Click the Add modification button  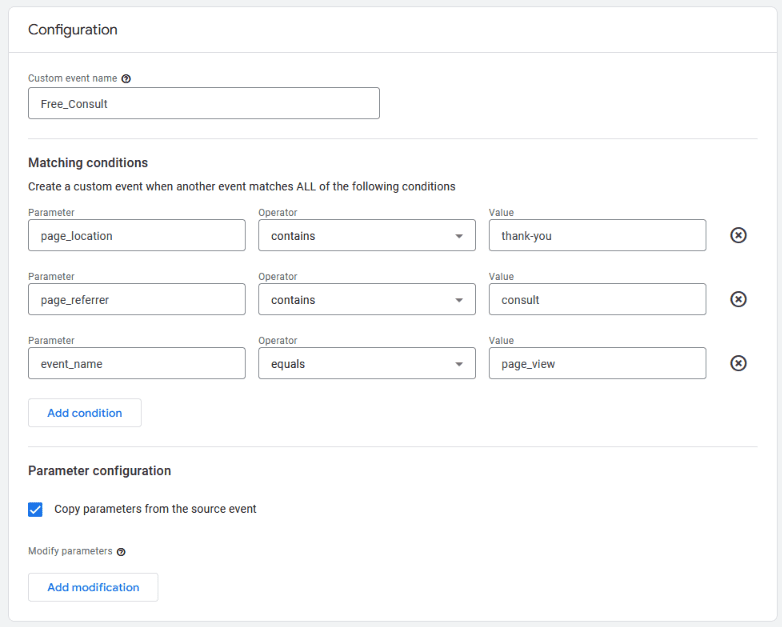[x=93, y=587]
